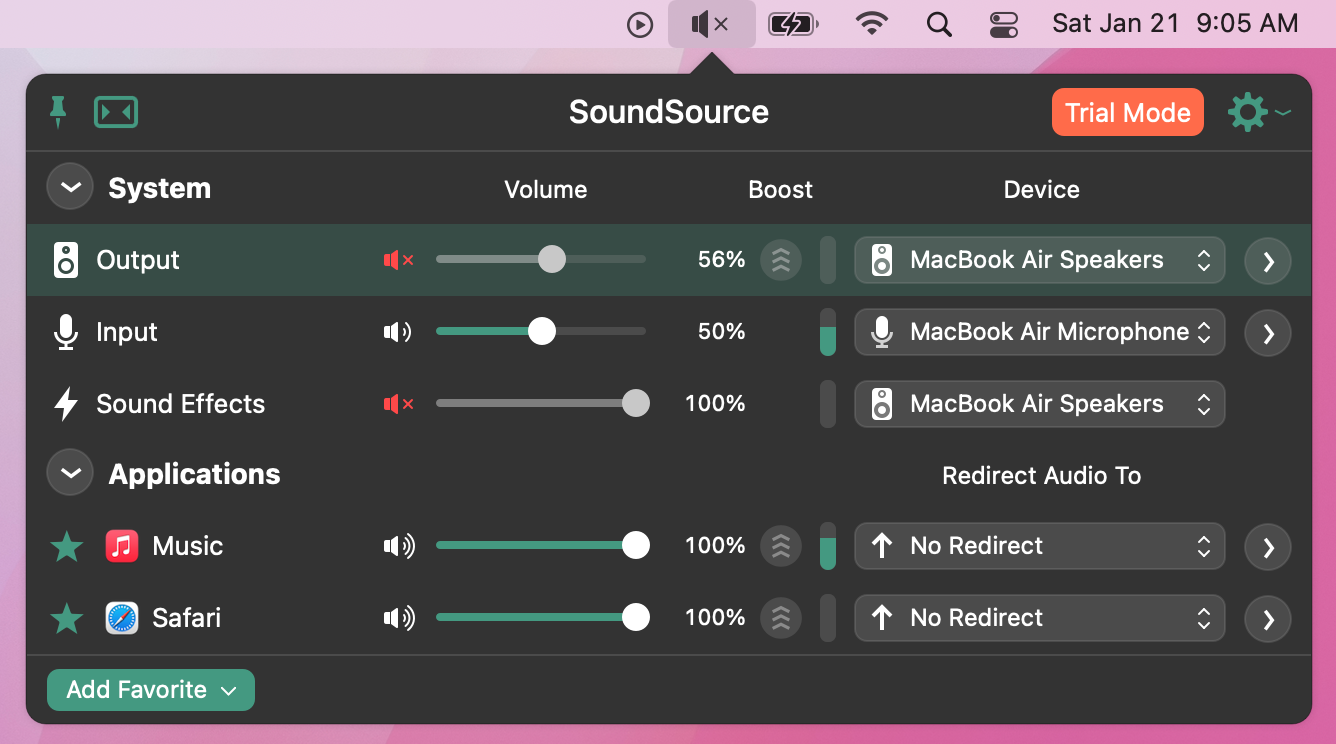Click the Applications section heading
1336x744 pixels.
click(194, 474)
